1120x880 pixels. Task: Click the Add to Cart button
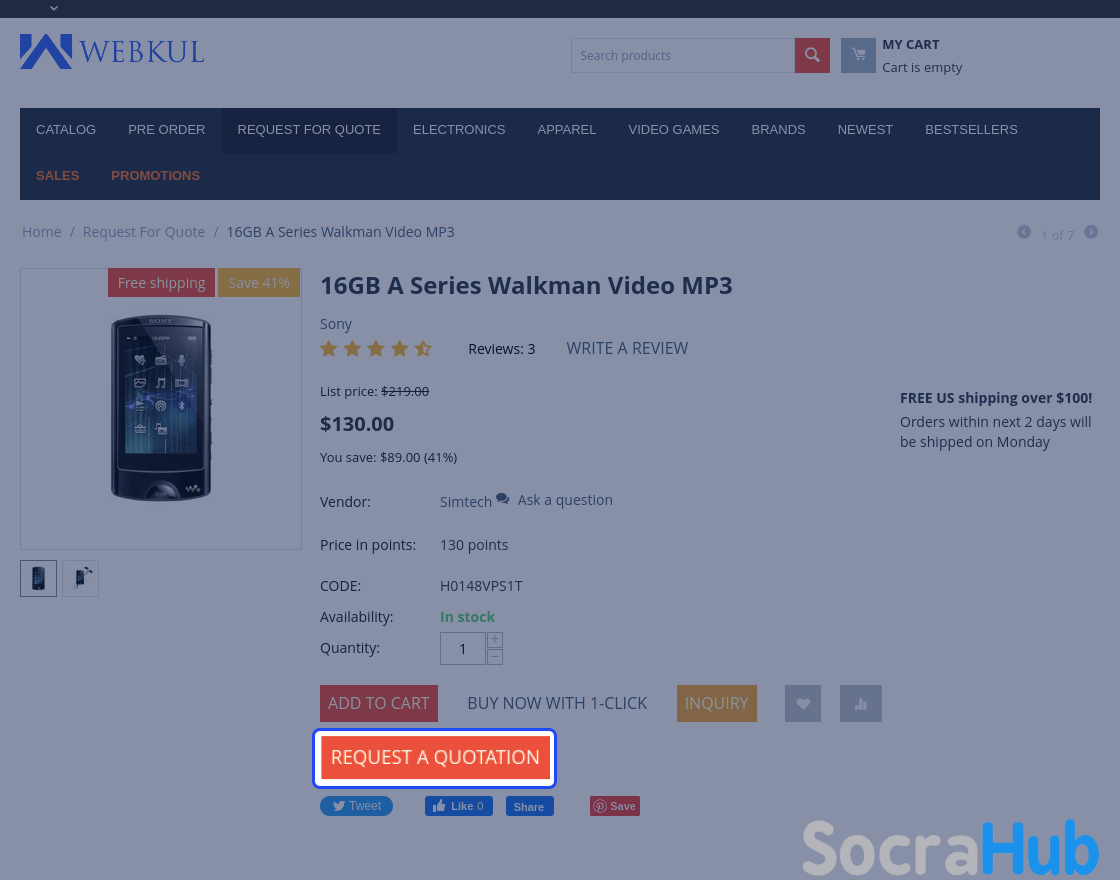(379, 704)
